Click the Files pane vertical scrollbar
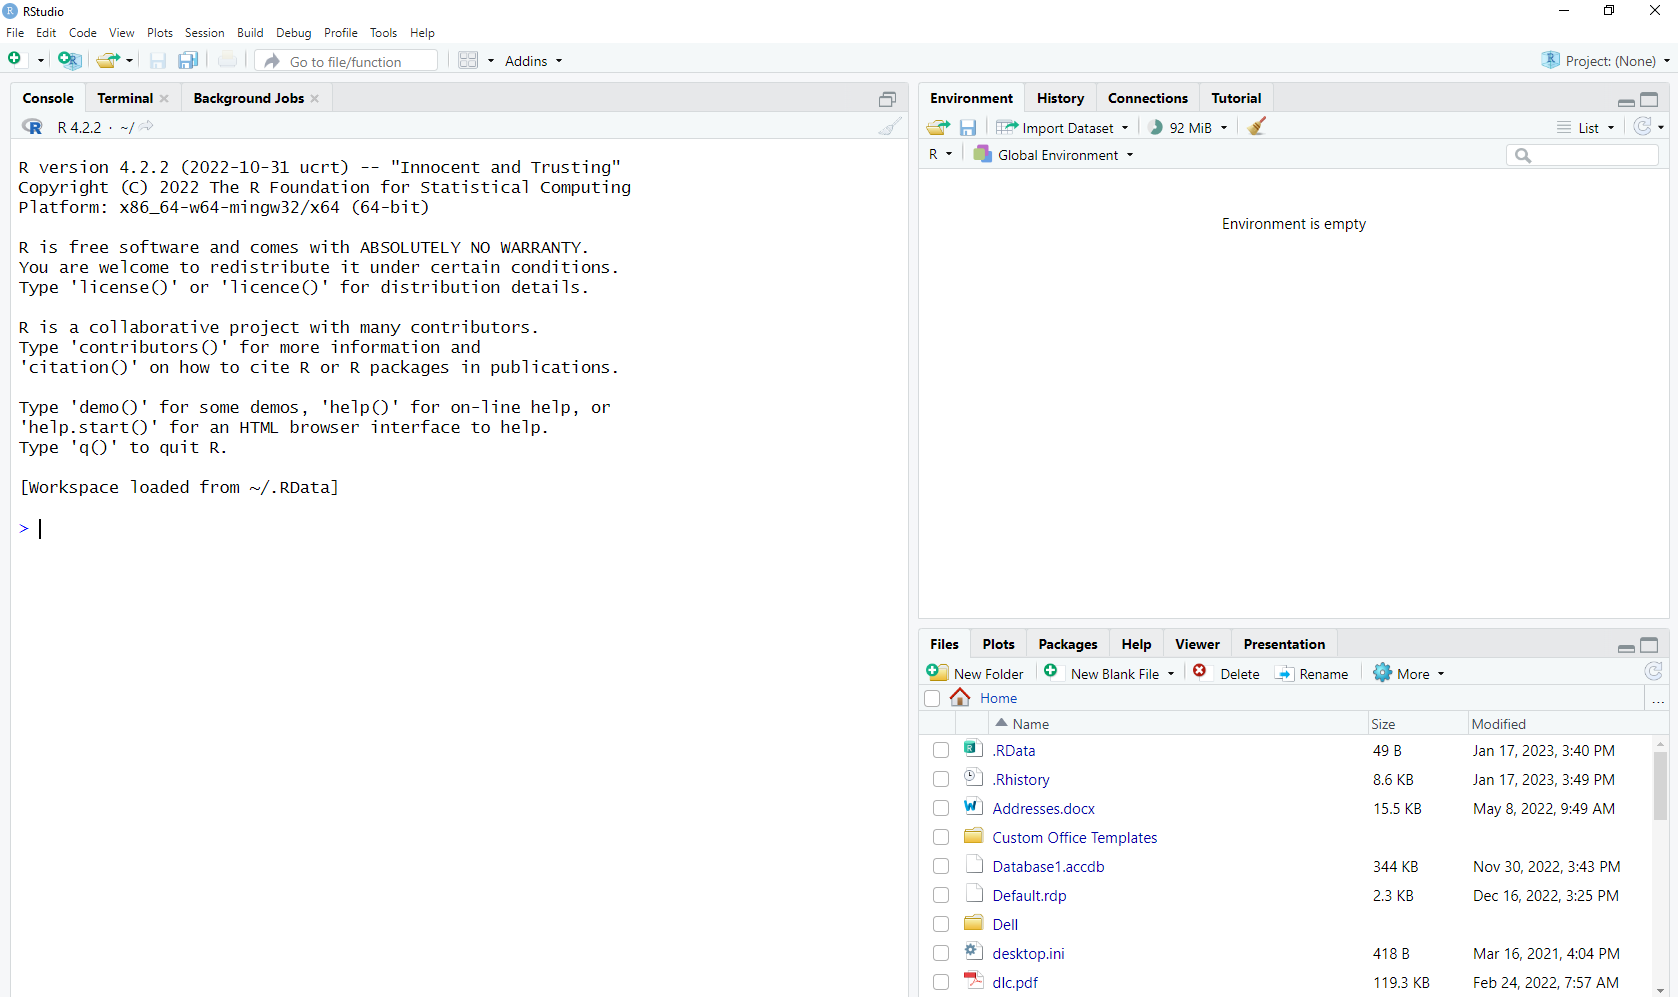The height and width of the screenshot is (997, 1678). coord(1660,785)
